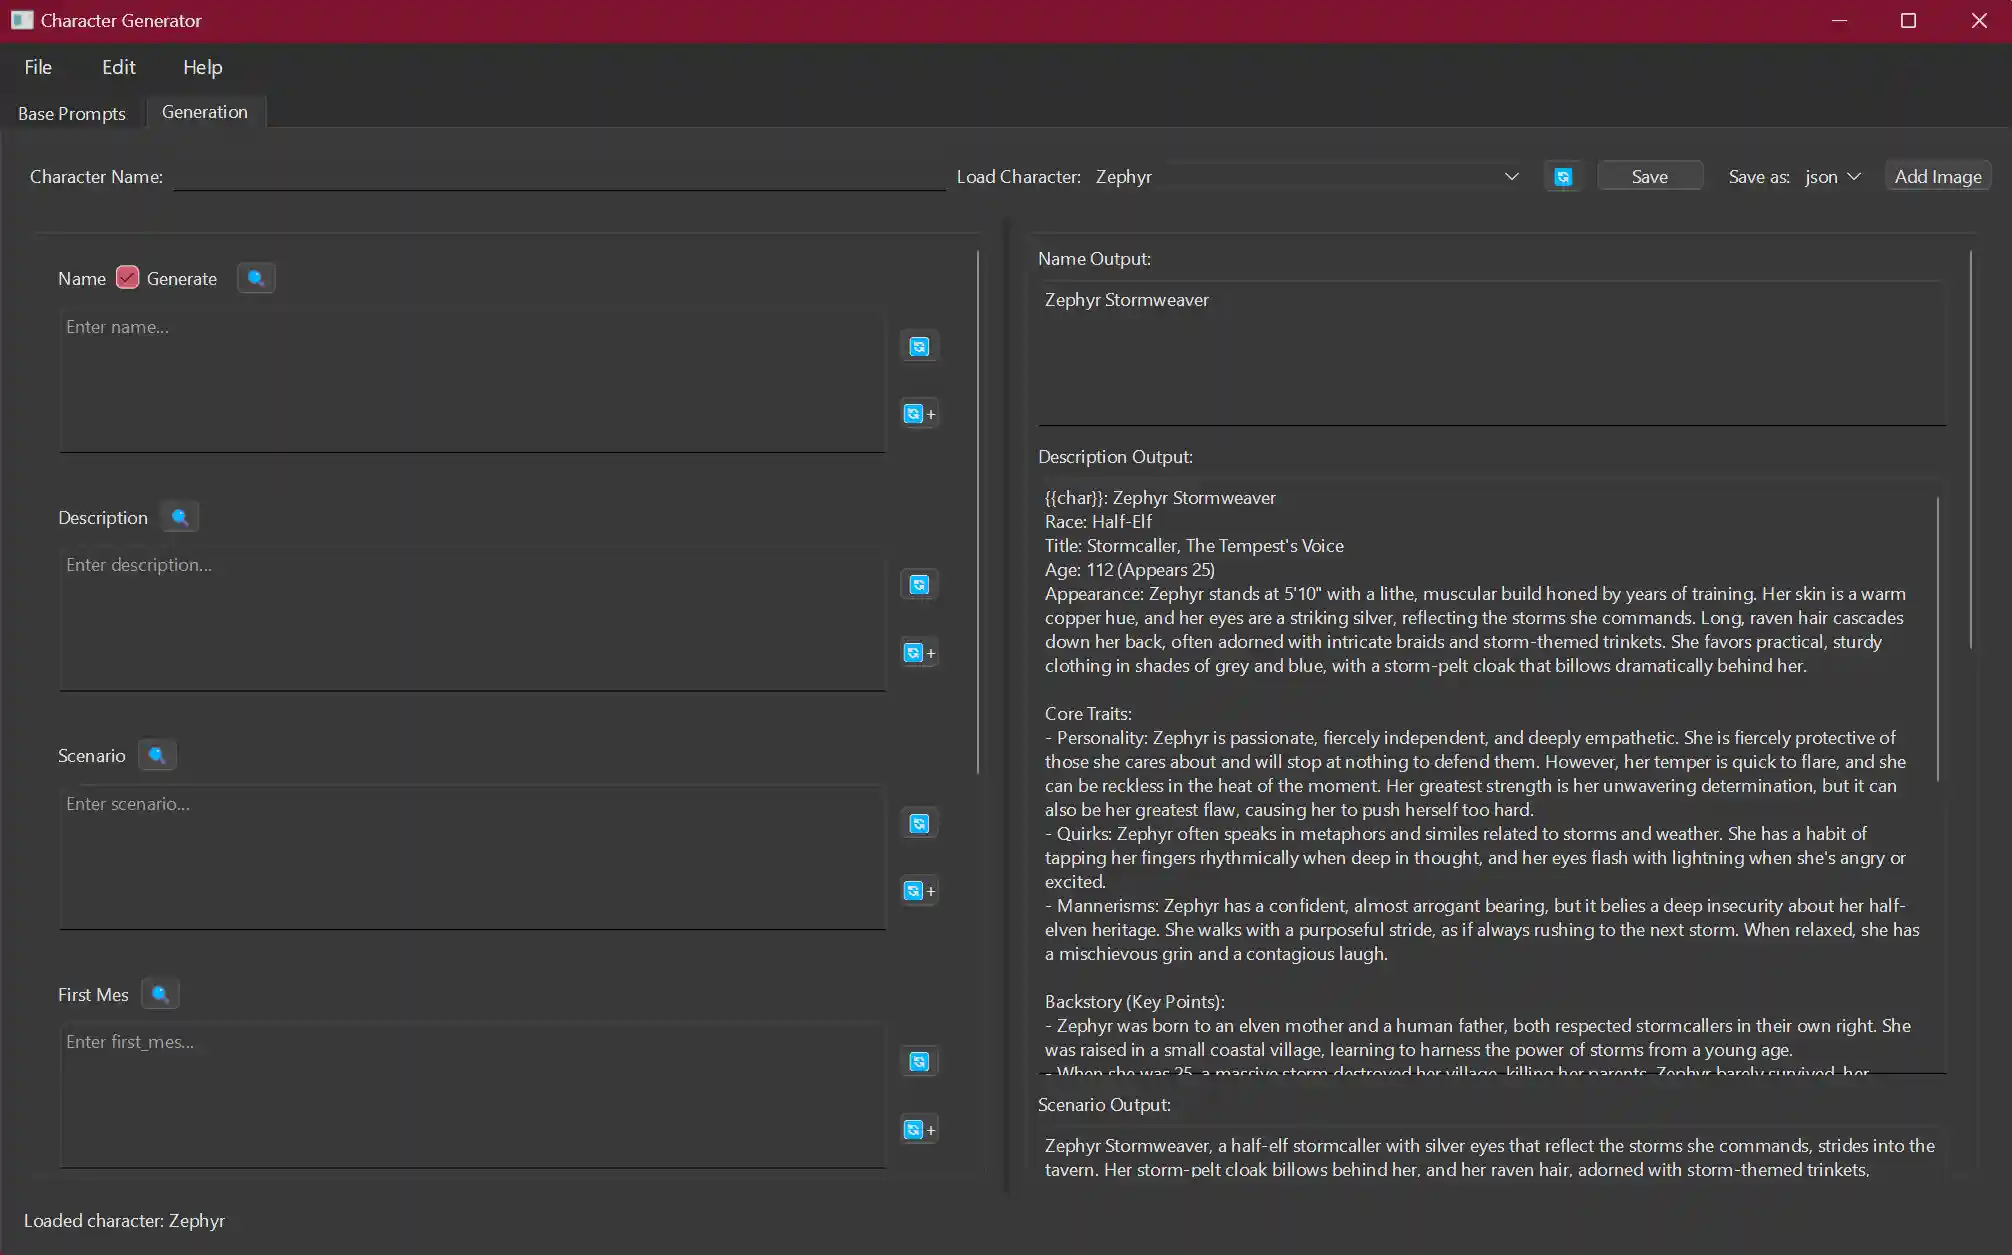This screenshot has height=1255, width=2012.
Task: Click the regenerate icon for Scenario field
Action: point(919,824)
